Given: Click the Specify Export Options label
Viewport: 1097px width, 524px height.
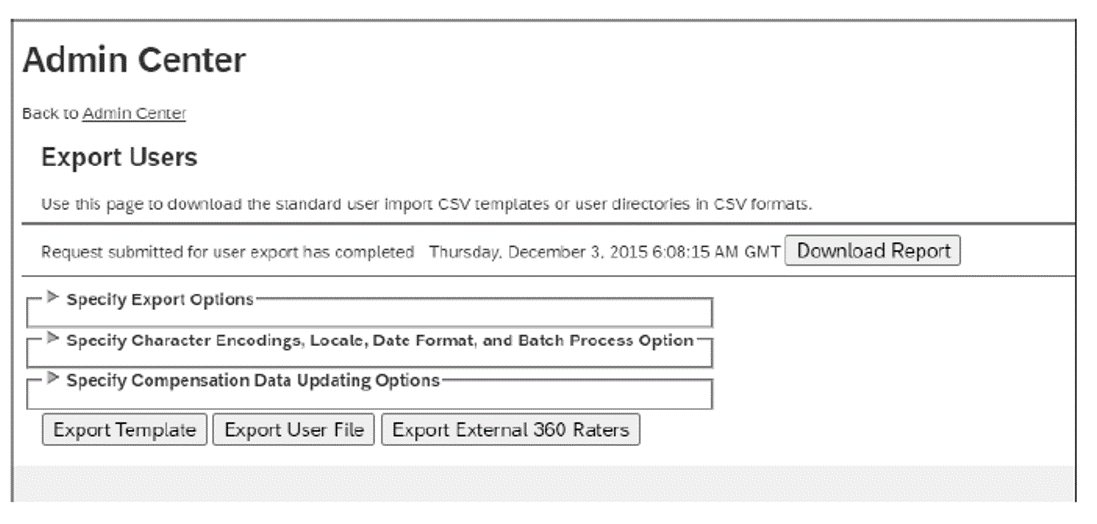Looking at the screenshot, I should (x=160, y=299).
